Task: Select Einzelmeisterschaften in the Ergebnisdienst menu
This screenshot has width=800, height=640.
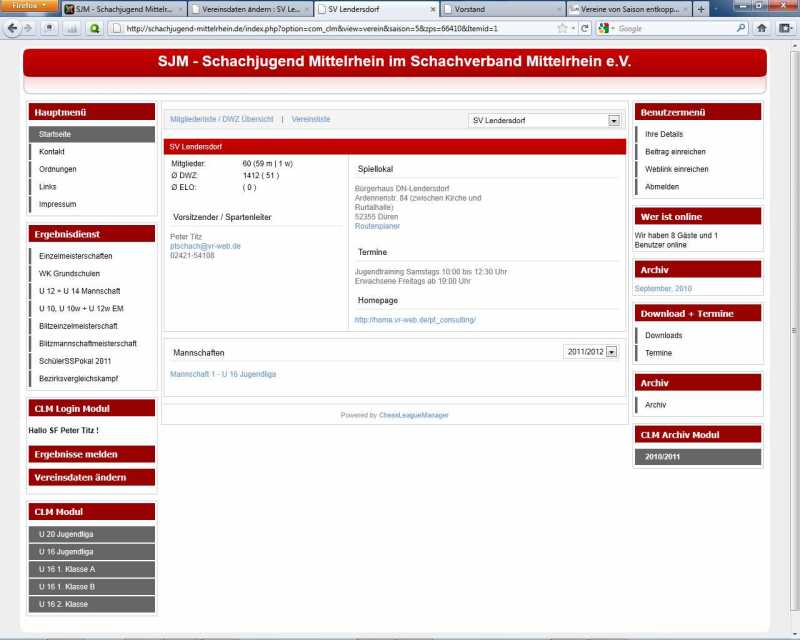Action: click(76, 256)
